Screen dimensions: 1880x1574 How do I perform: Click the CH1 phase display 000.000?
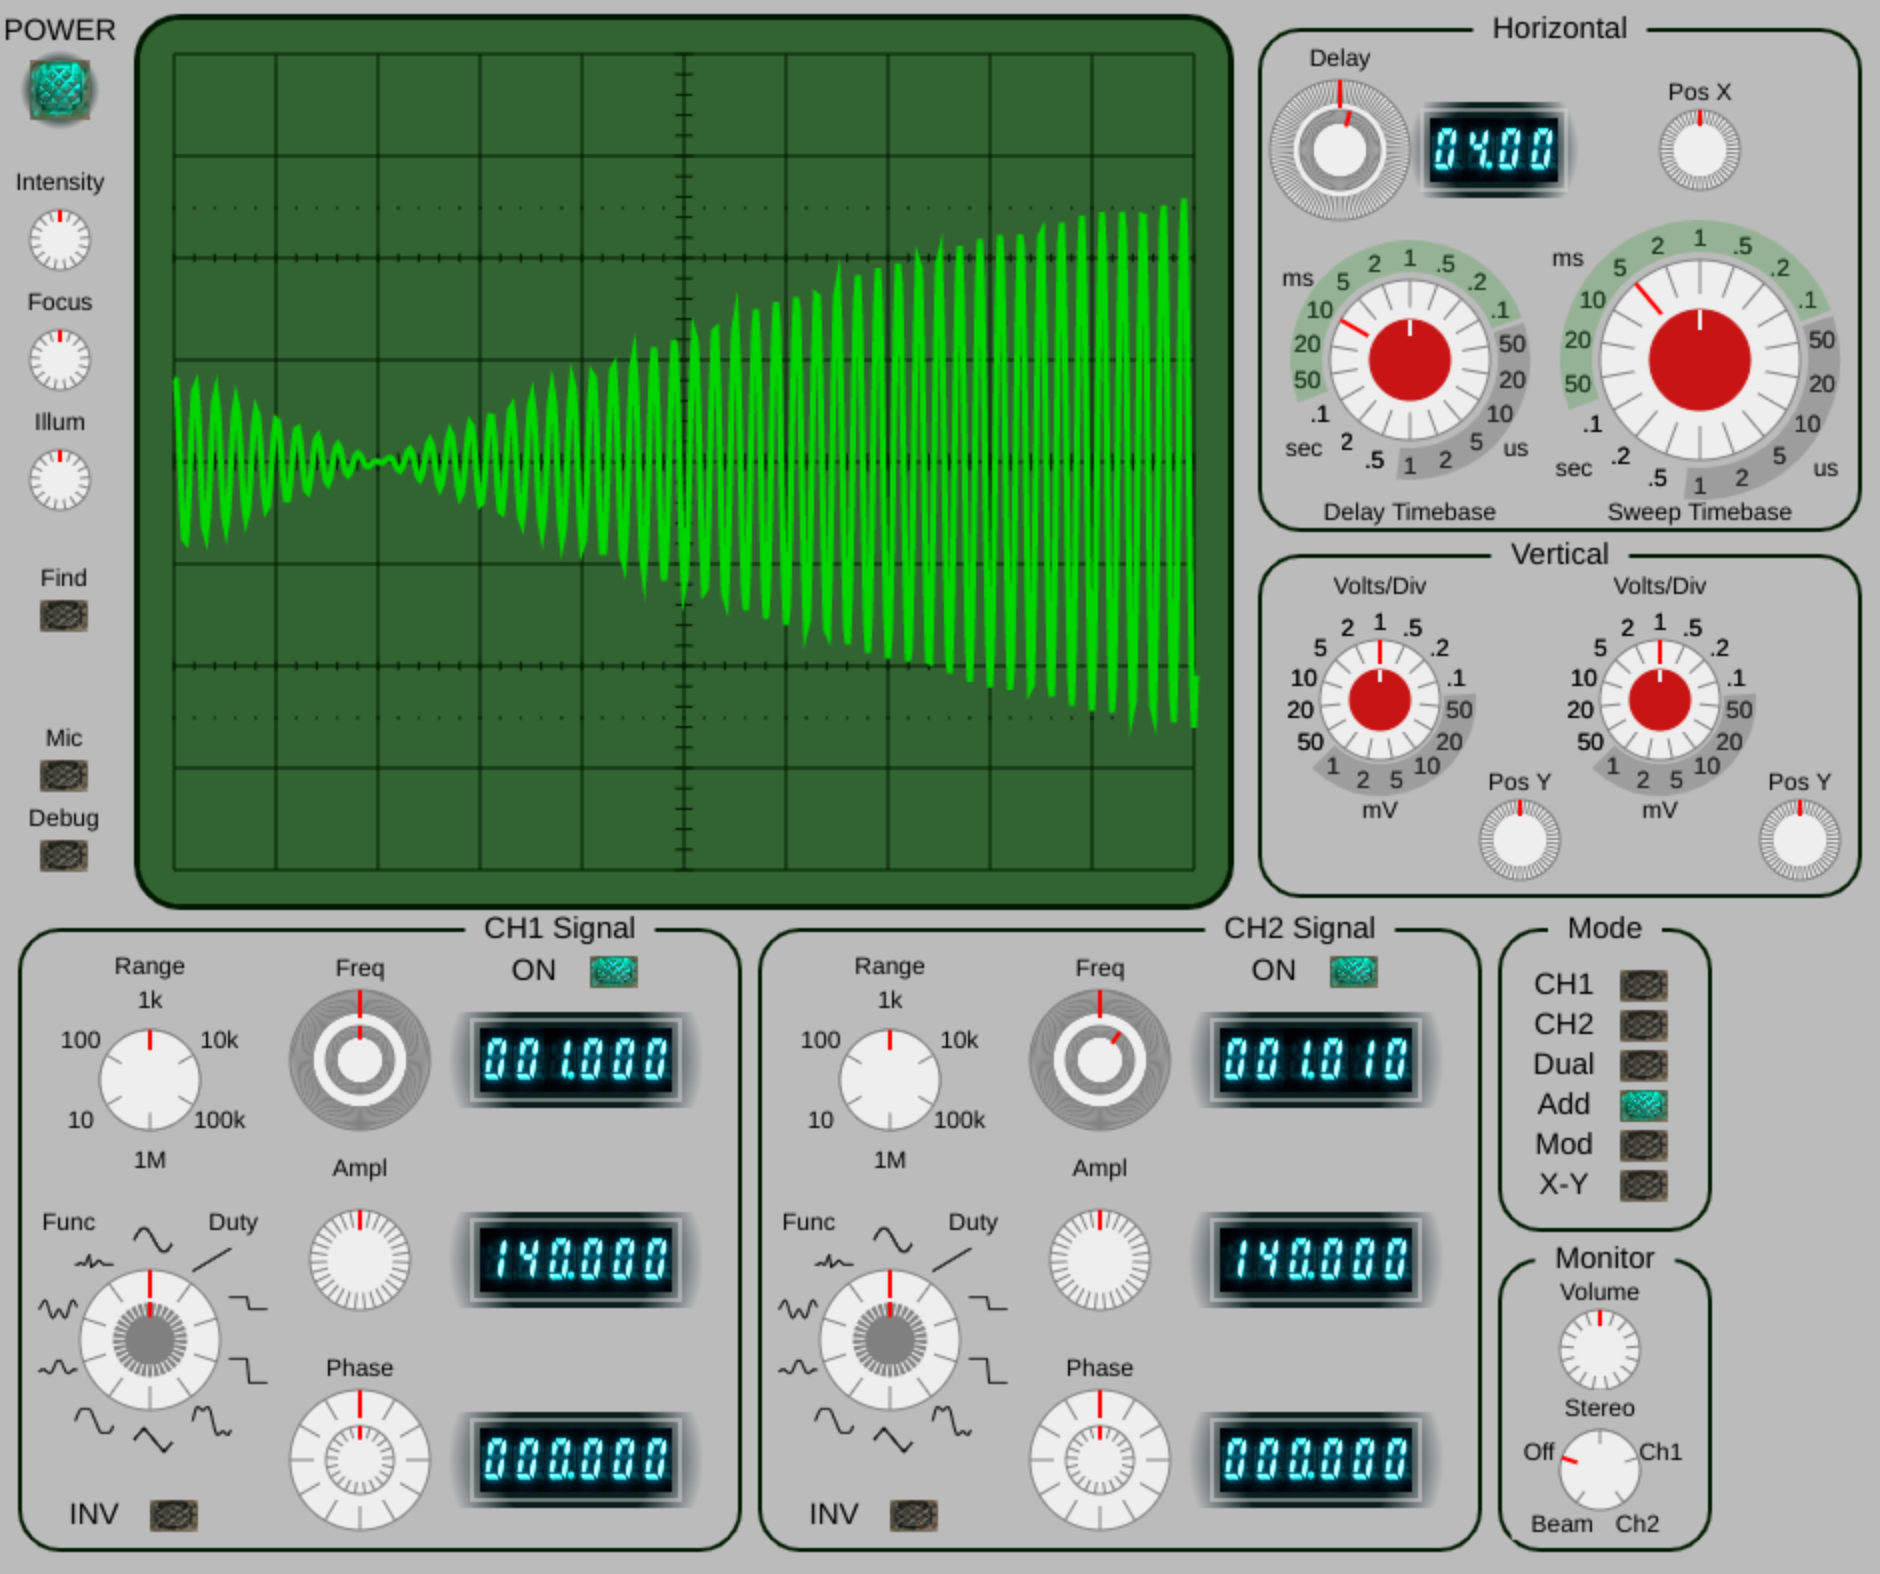click(576, 1460)
